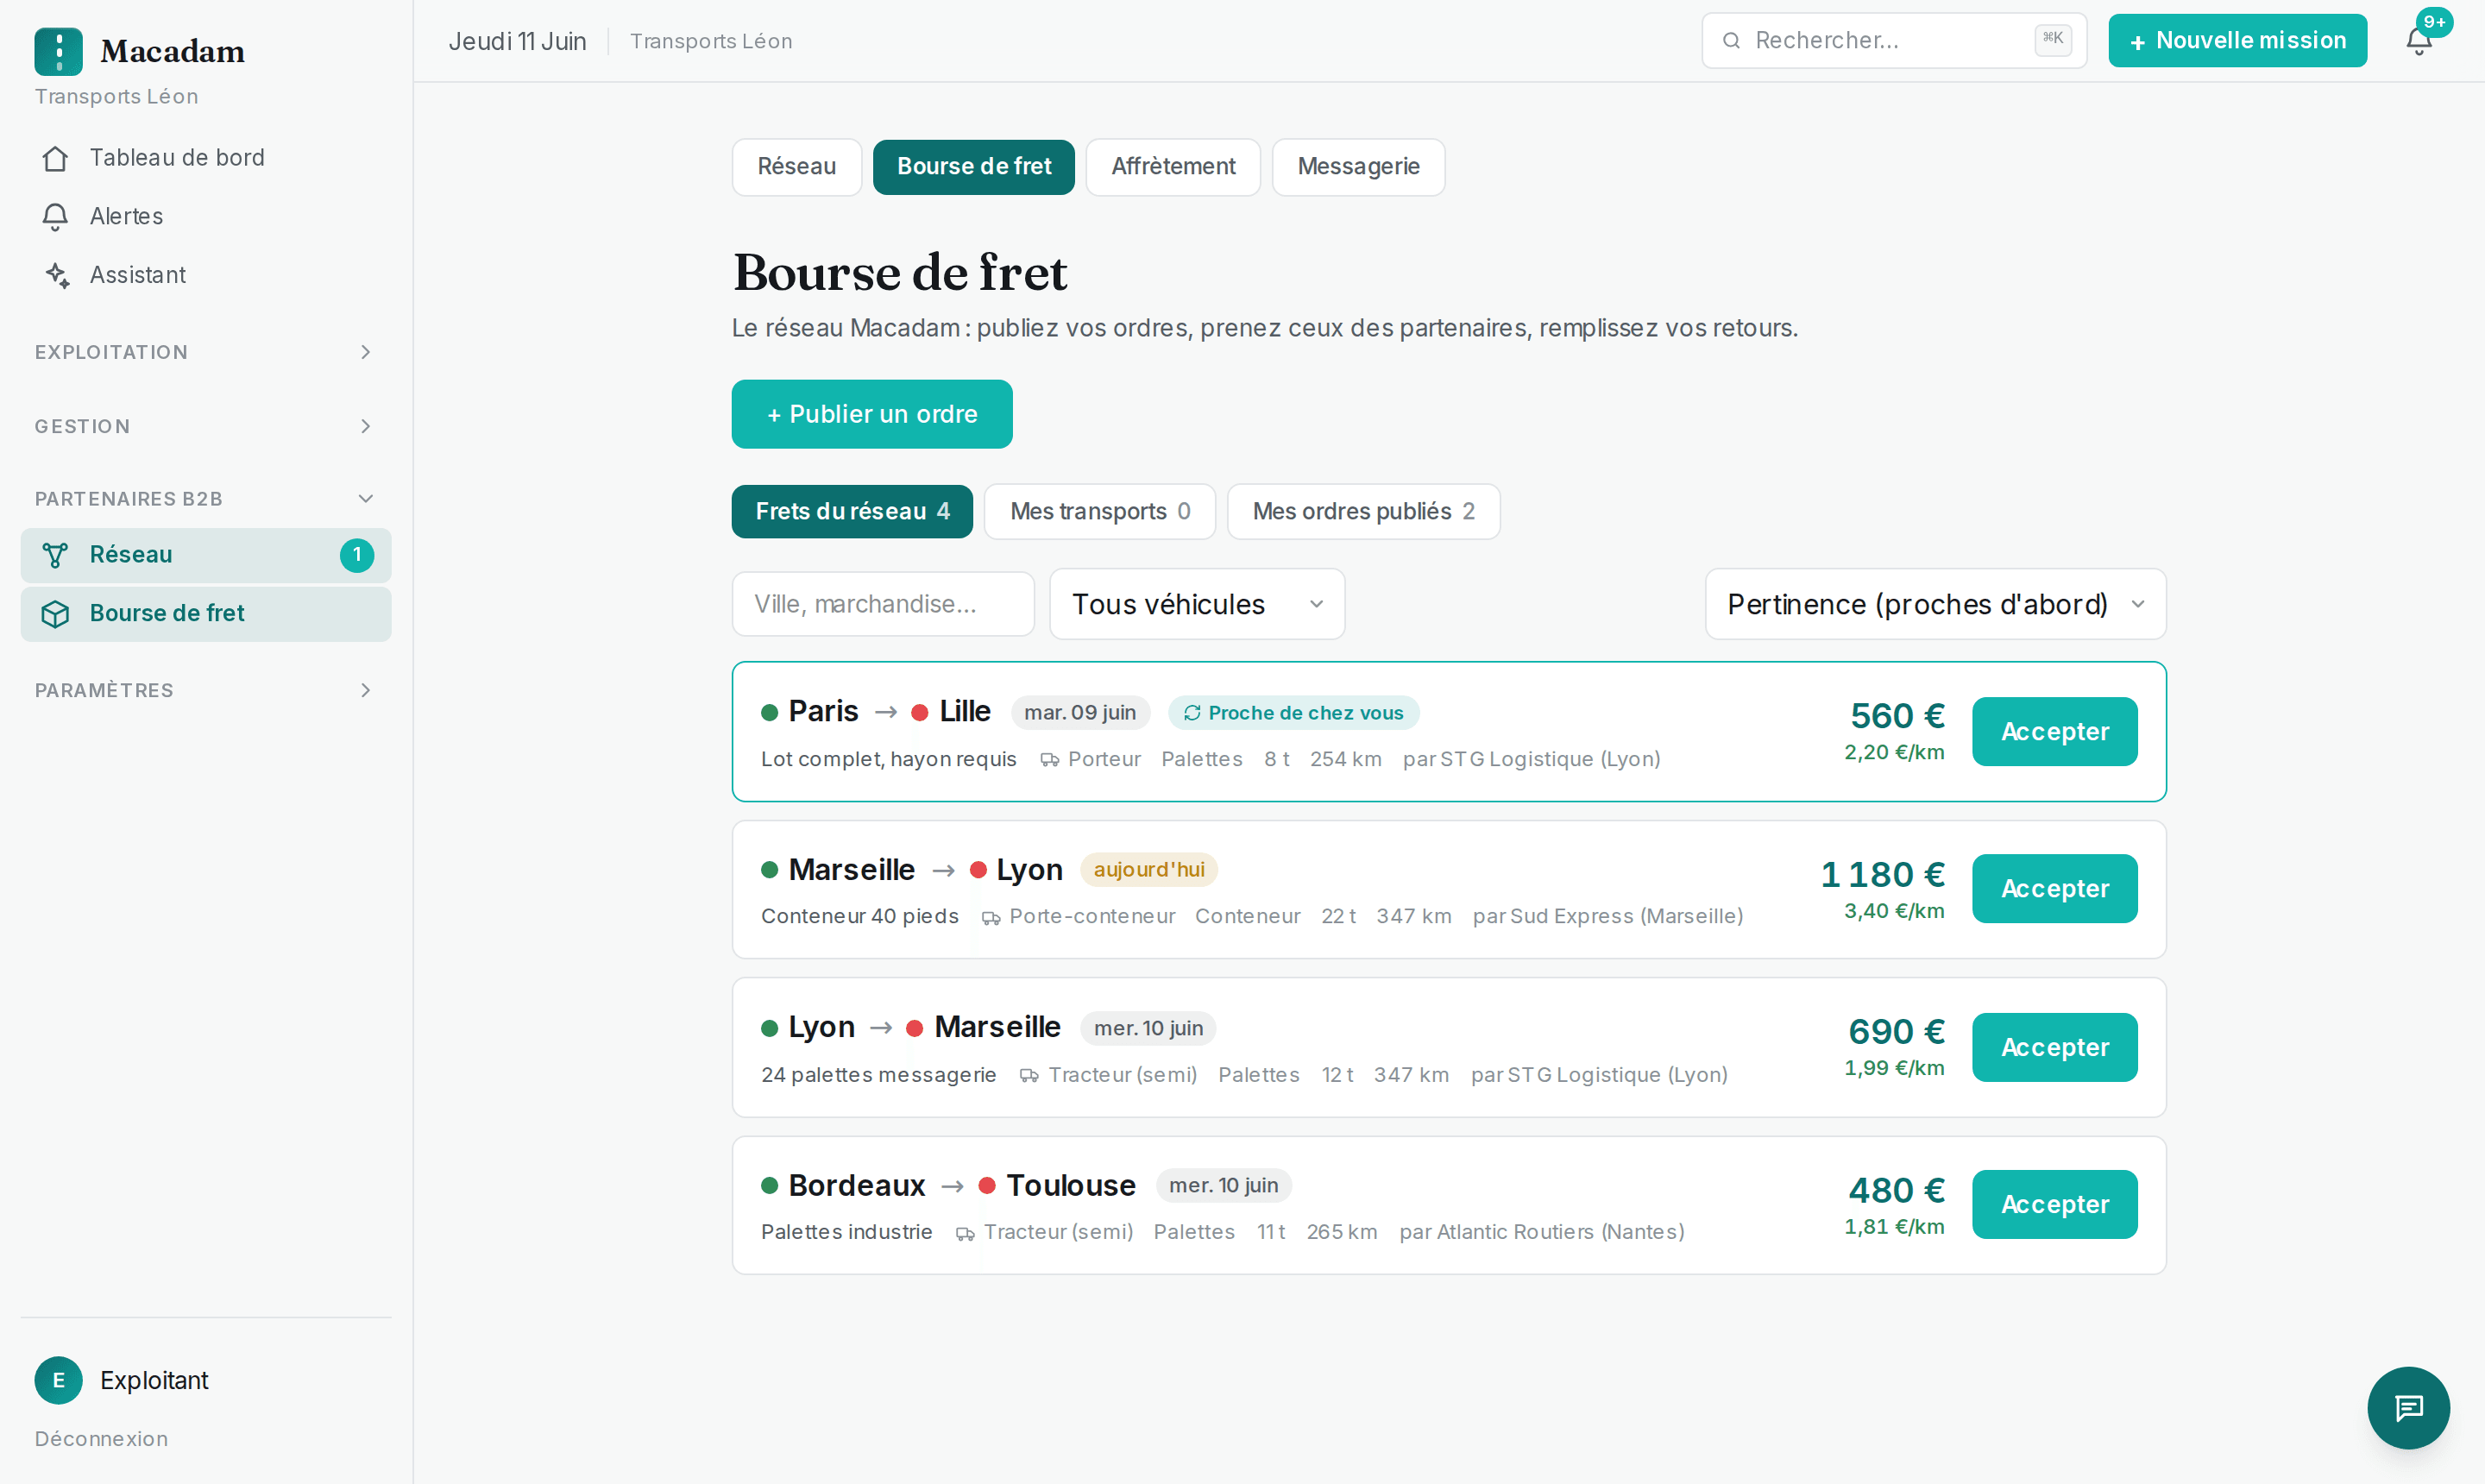This screenshot has width=2485, height=1484.
Task: Click the search magnifier icon
Action: point(1731,40)
